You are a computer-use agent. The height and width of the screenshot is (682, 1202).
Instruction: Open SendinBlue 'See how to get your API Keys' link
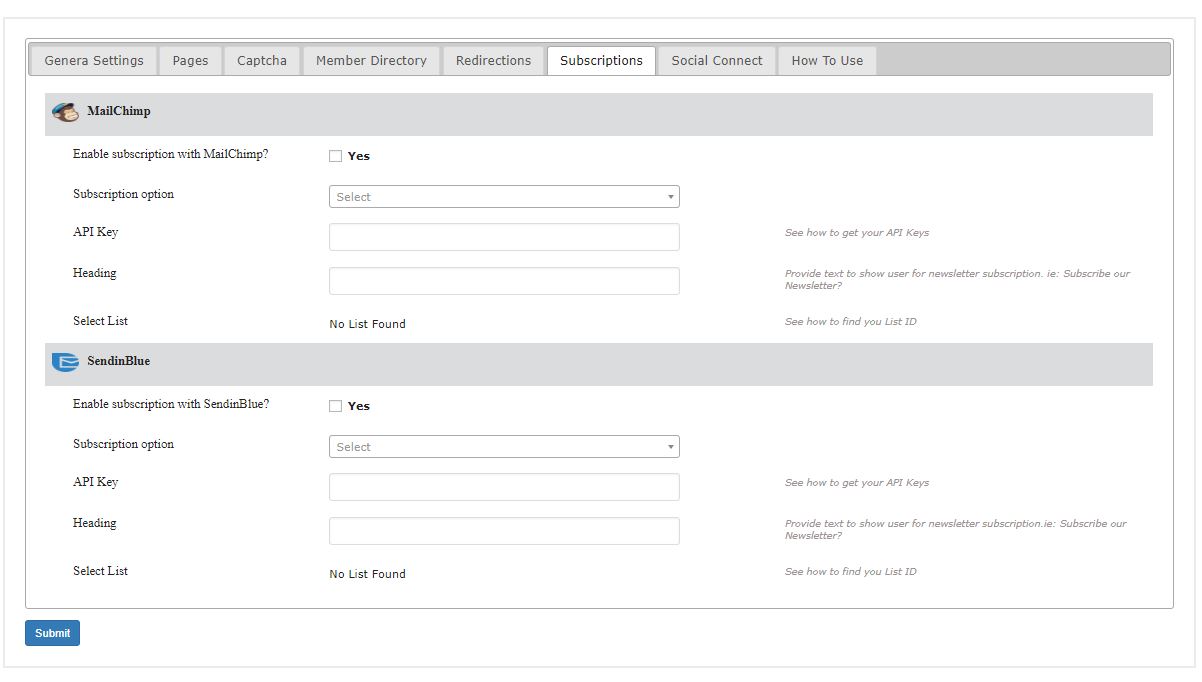click(857, 483)
